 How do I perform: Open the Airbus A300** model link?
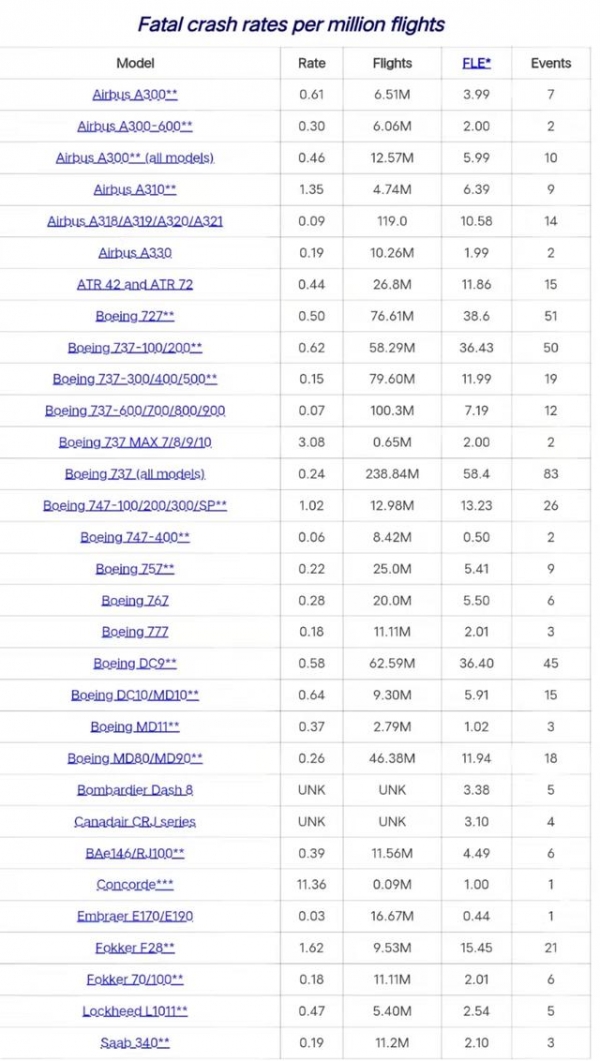[135, 95]
